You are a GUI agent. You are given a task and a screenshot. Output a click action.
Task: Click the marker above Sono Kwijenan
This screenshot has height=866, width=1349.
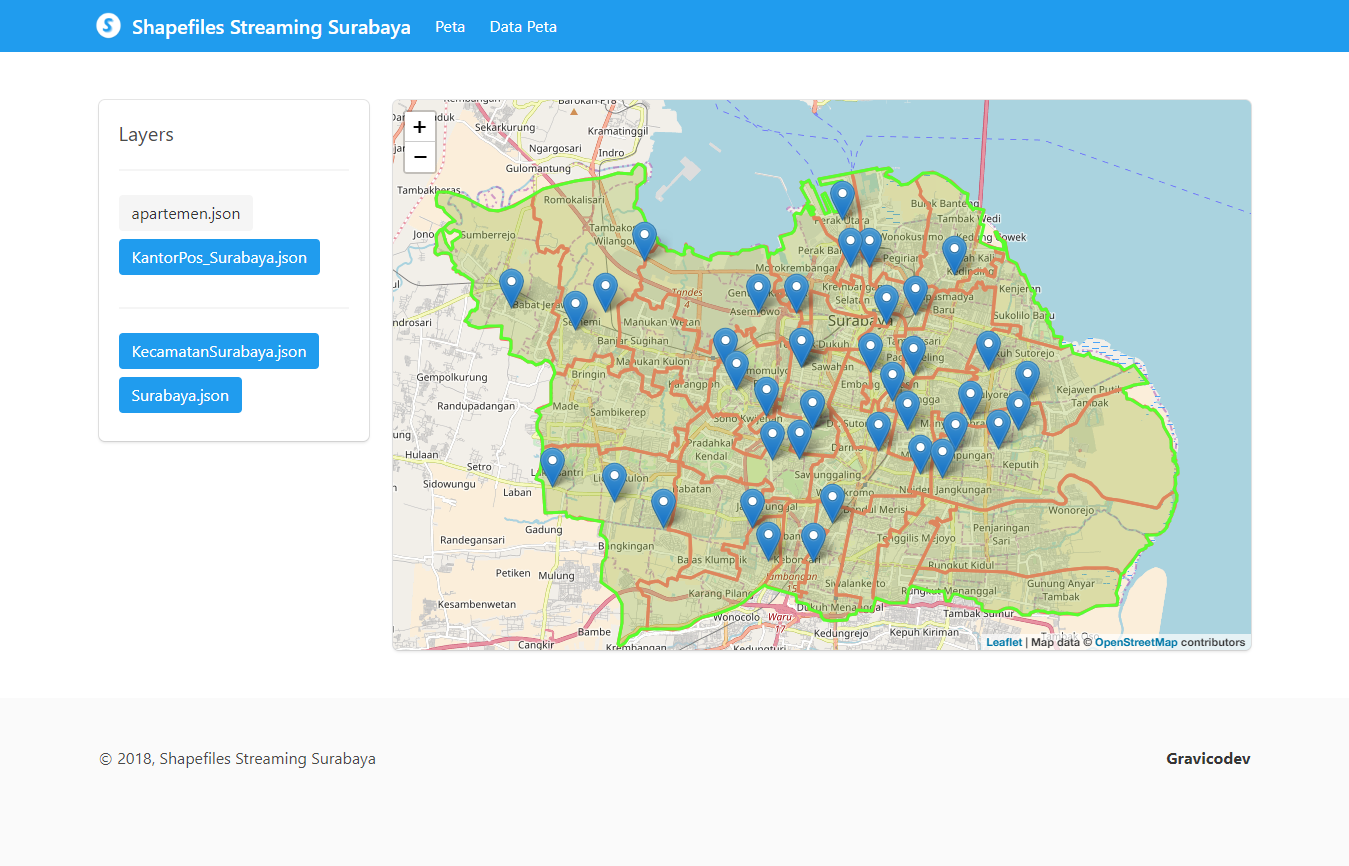tap(766, 396)
